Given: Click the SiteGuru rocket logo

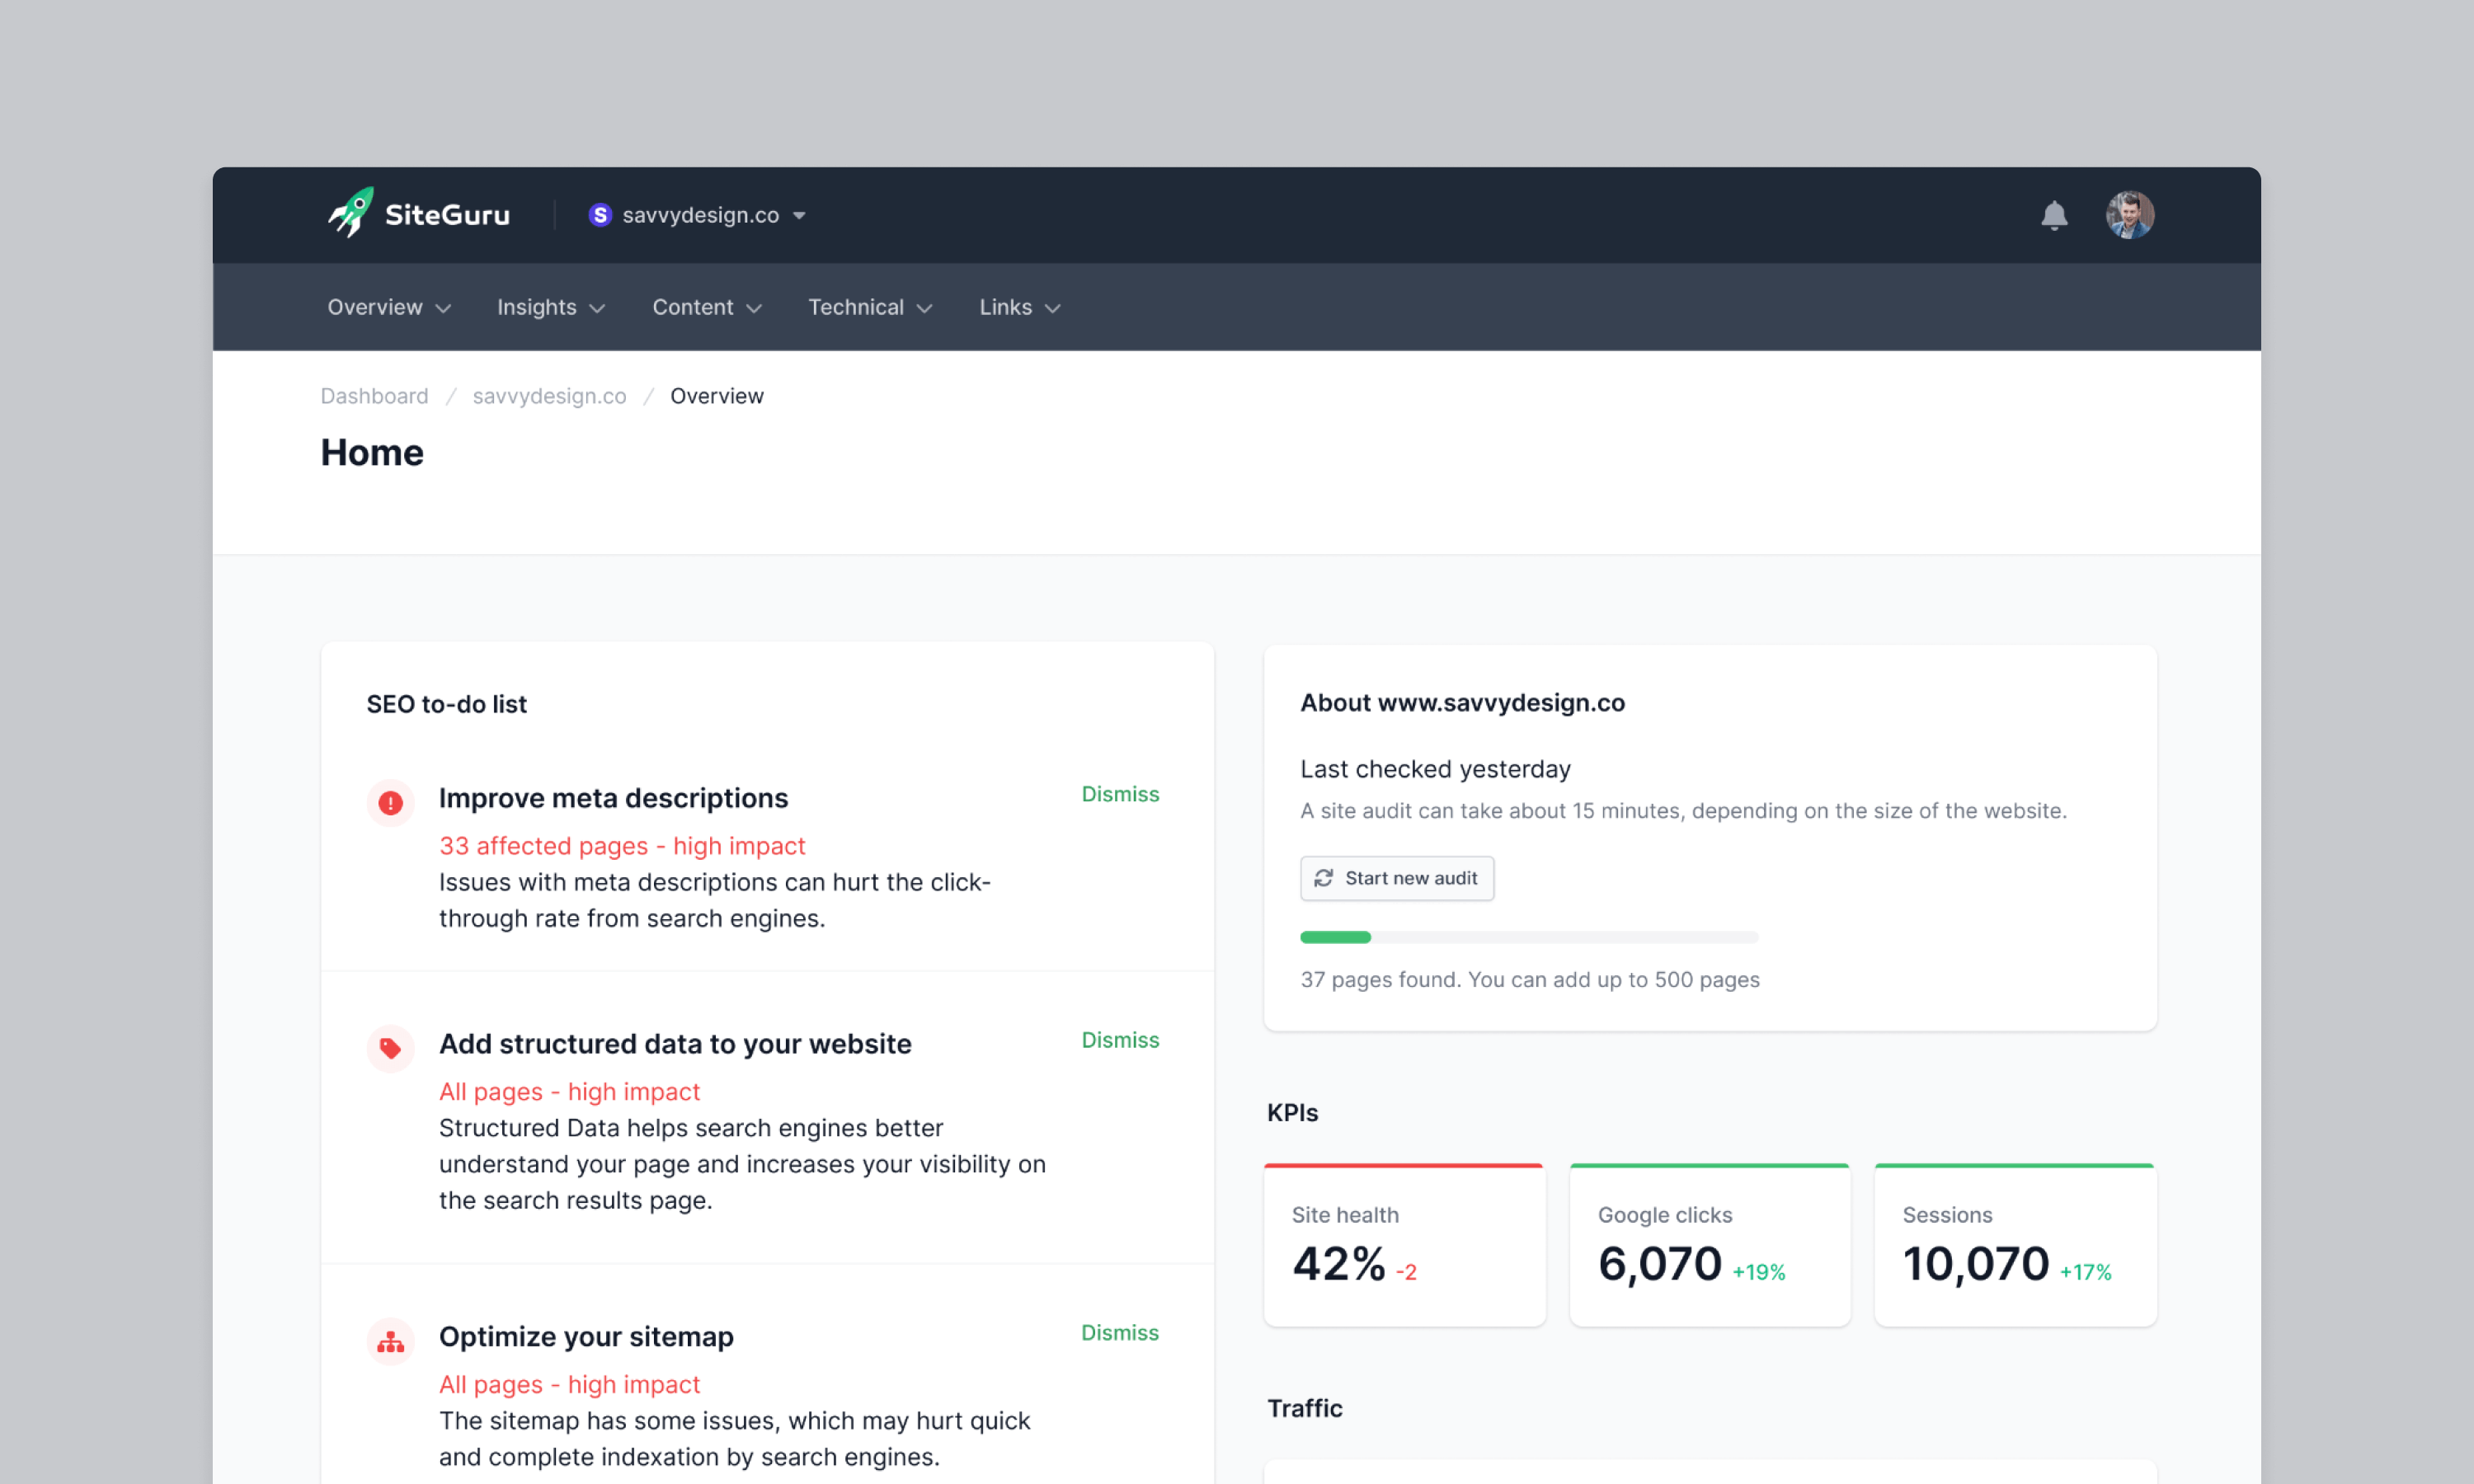Looking at the screenshot, I should [351, 213].
